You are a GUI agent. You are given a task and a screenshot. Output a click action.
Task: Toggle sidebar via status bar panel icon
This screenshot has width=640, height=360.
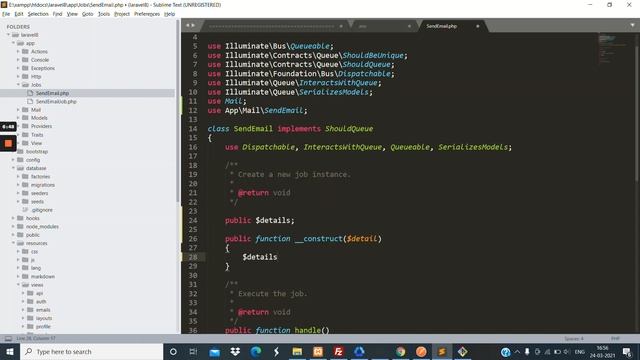point(8,338)
